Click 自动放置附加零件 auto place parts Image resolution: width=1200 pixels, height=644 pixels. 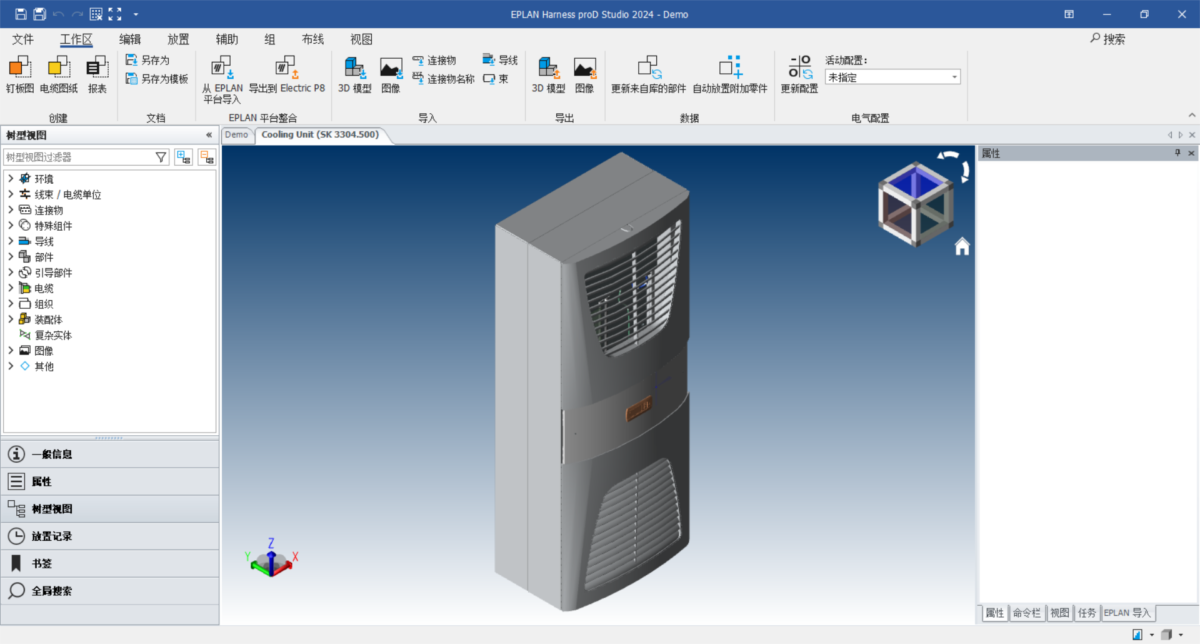(730, 75)
